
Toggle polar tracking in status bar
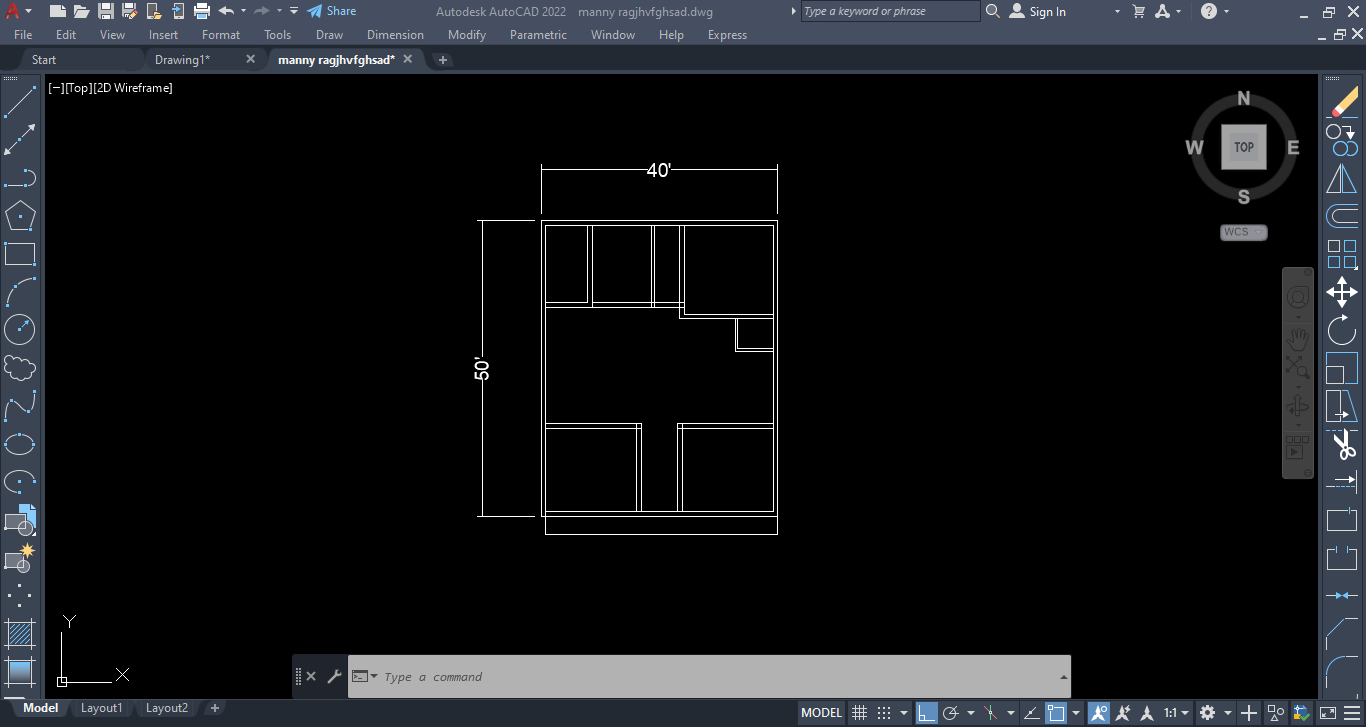tap(951, 712)
